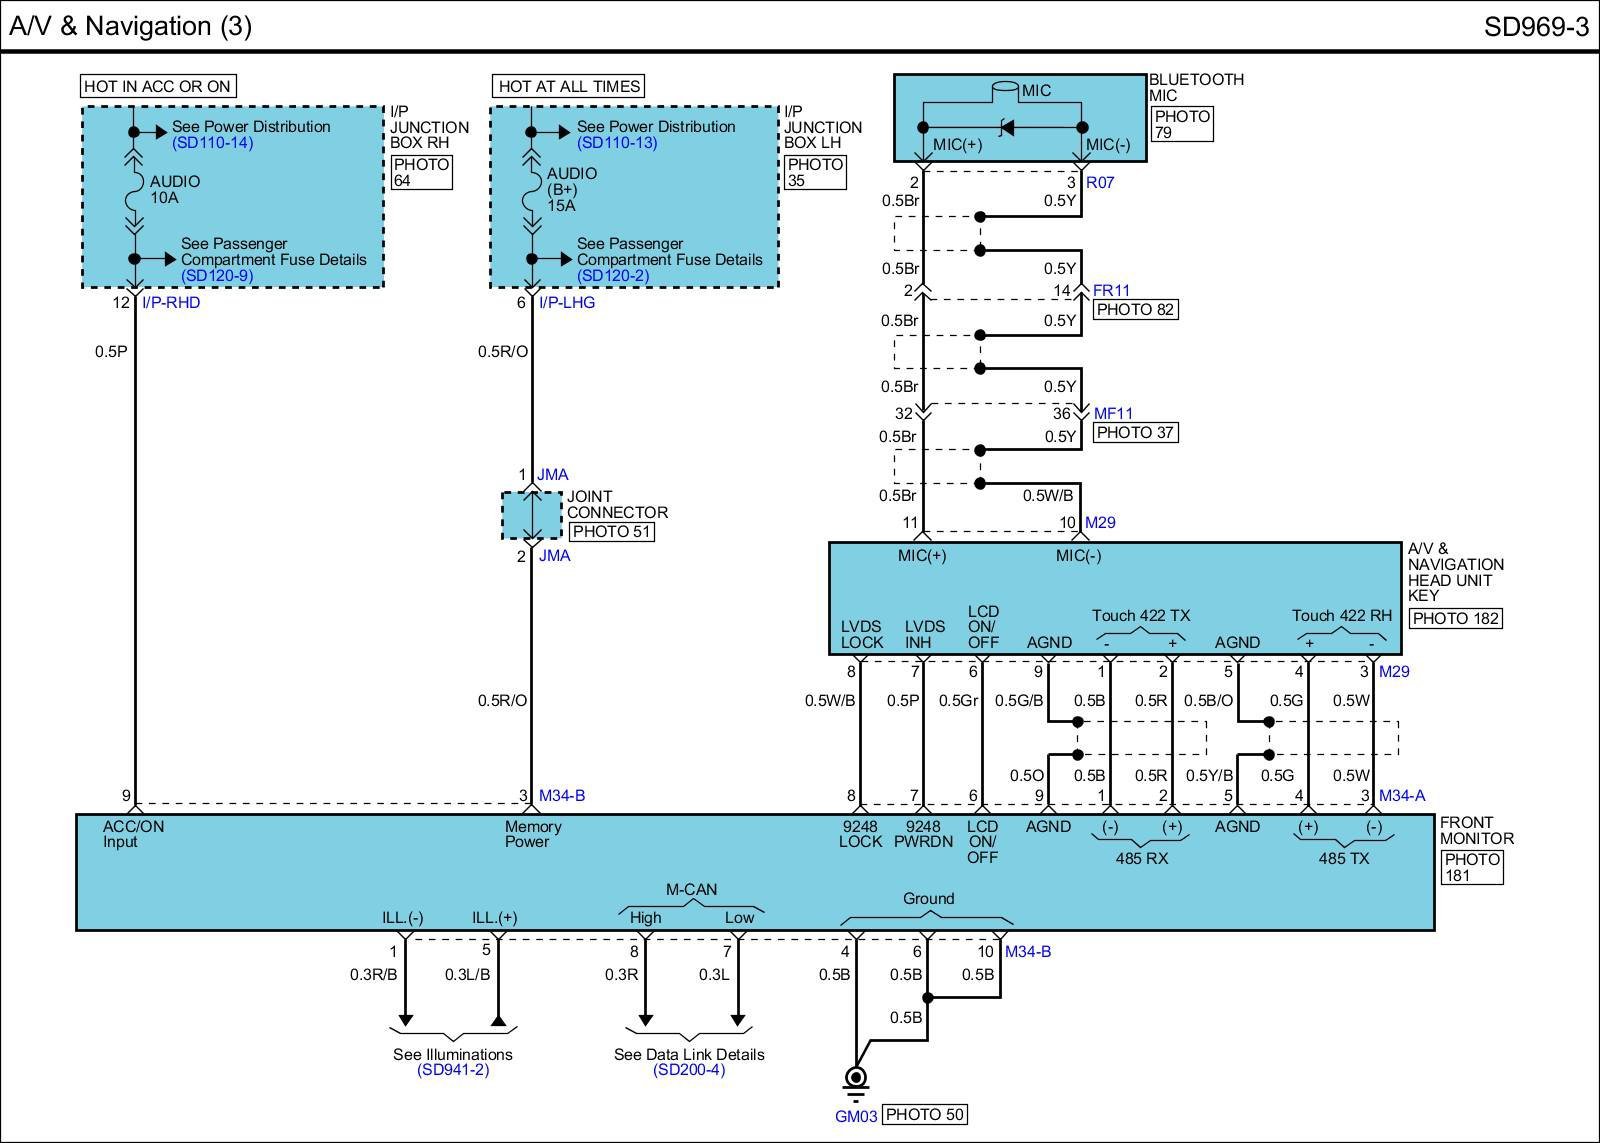Click the MIC cylinder symbol in Bluetooth Mic
The width and height of the screenshot is (1600, 1143).
[1004, 91]
